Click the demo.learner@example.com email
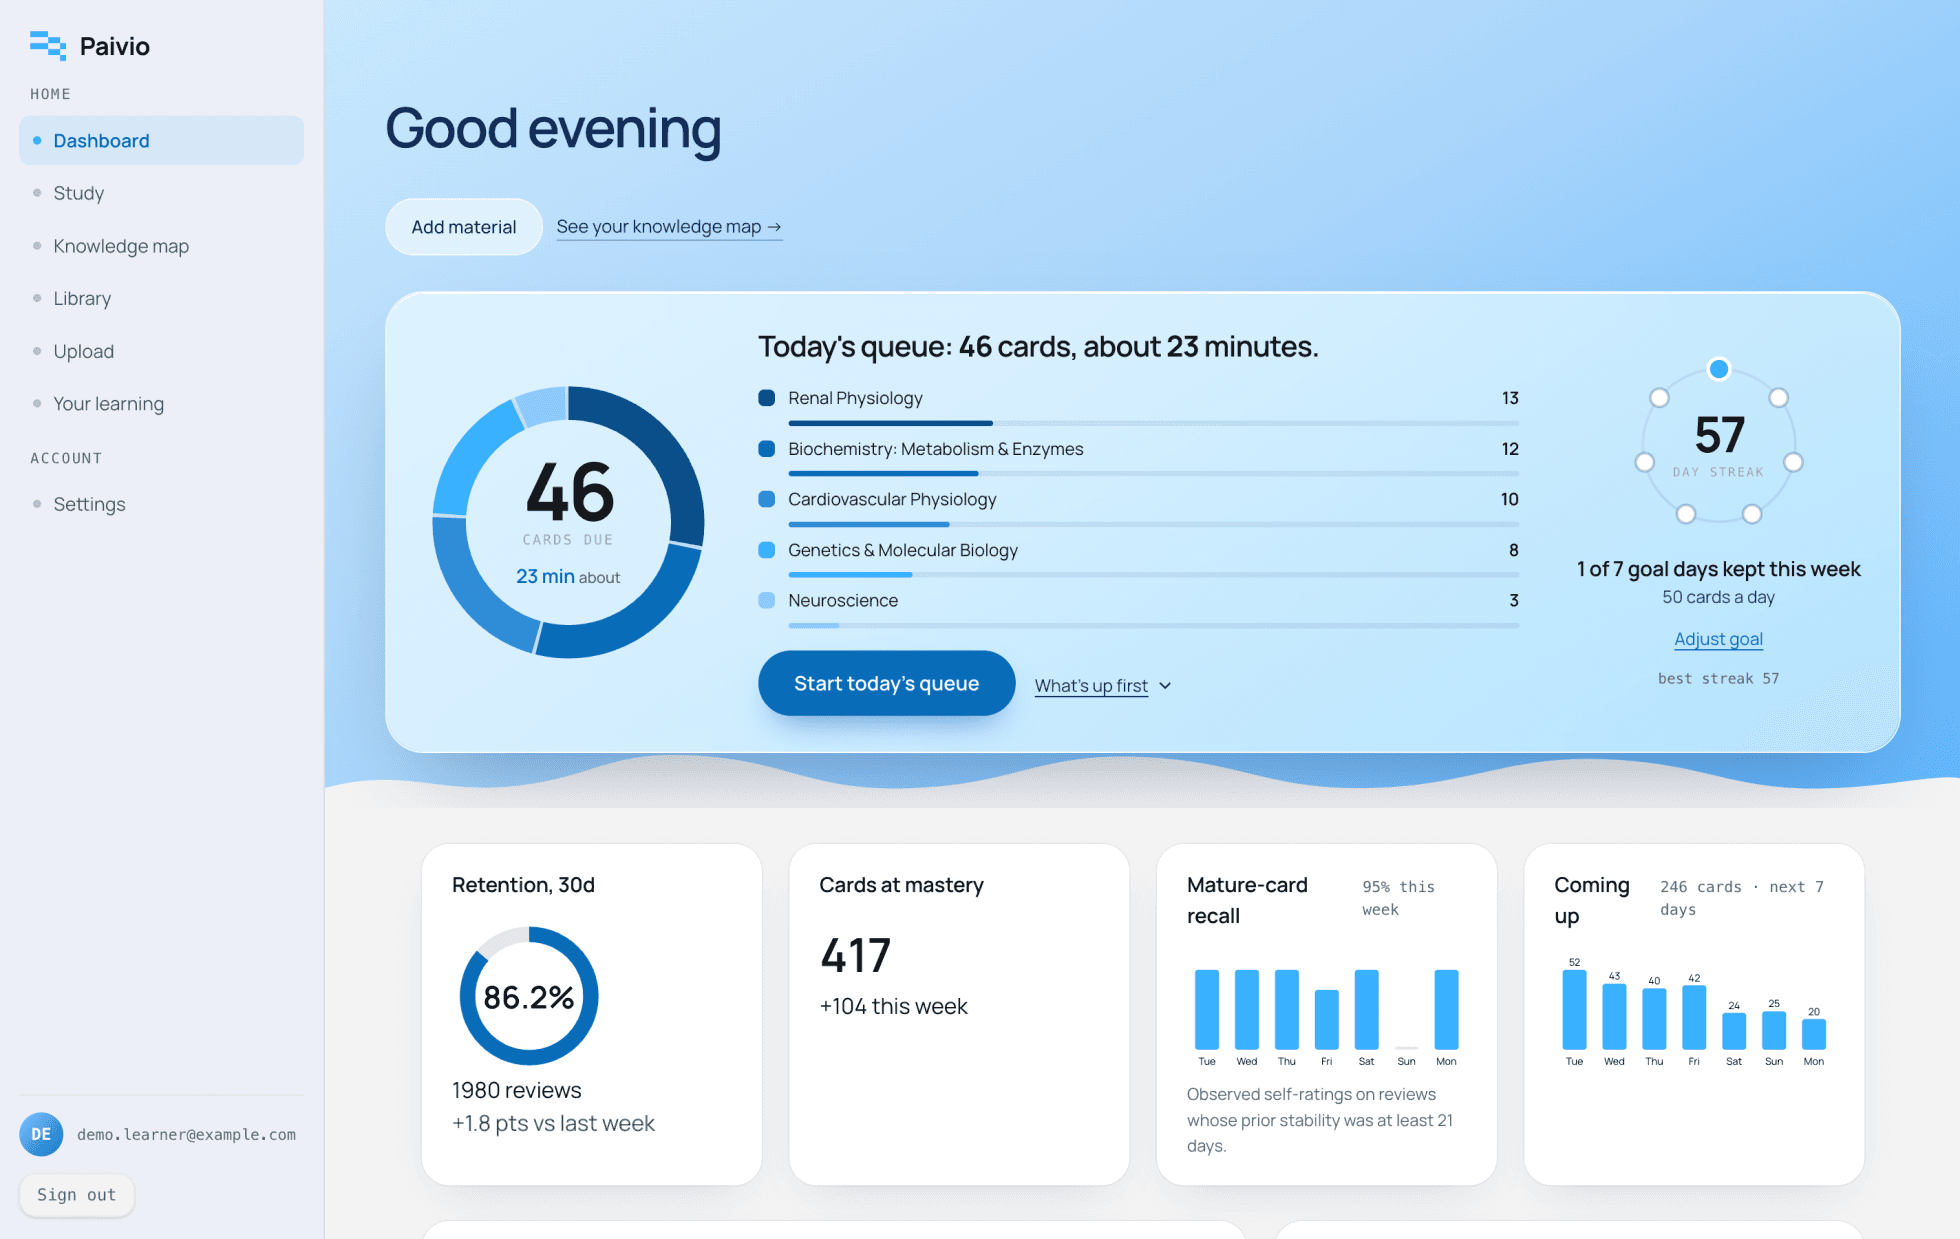The image size is (1960, 1239). 186,1135
